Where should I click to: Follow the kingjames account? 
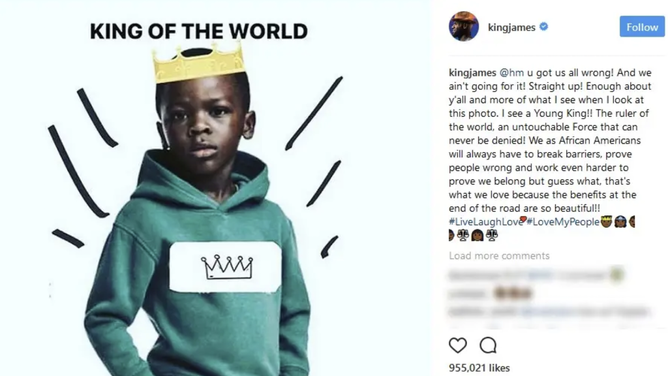coord(642,27)
